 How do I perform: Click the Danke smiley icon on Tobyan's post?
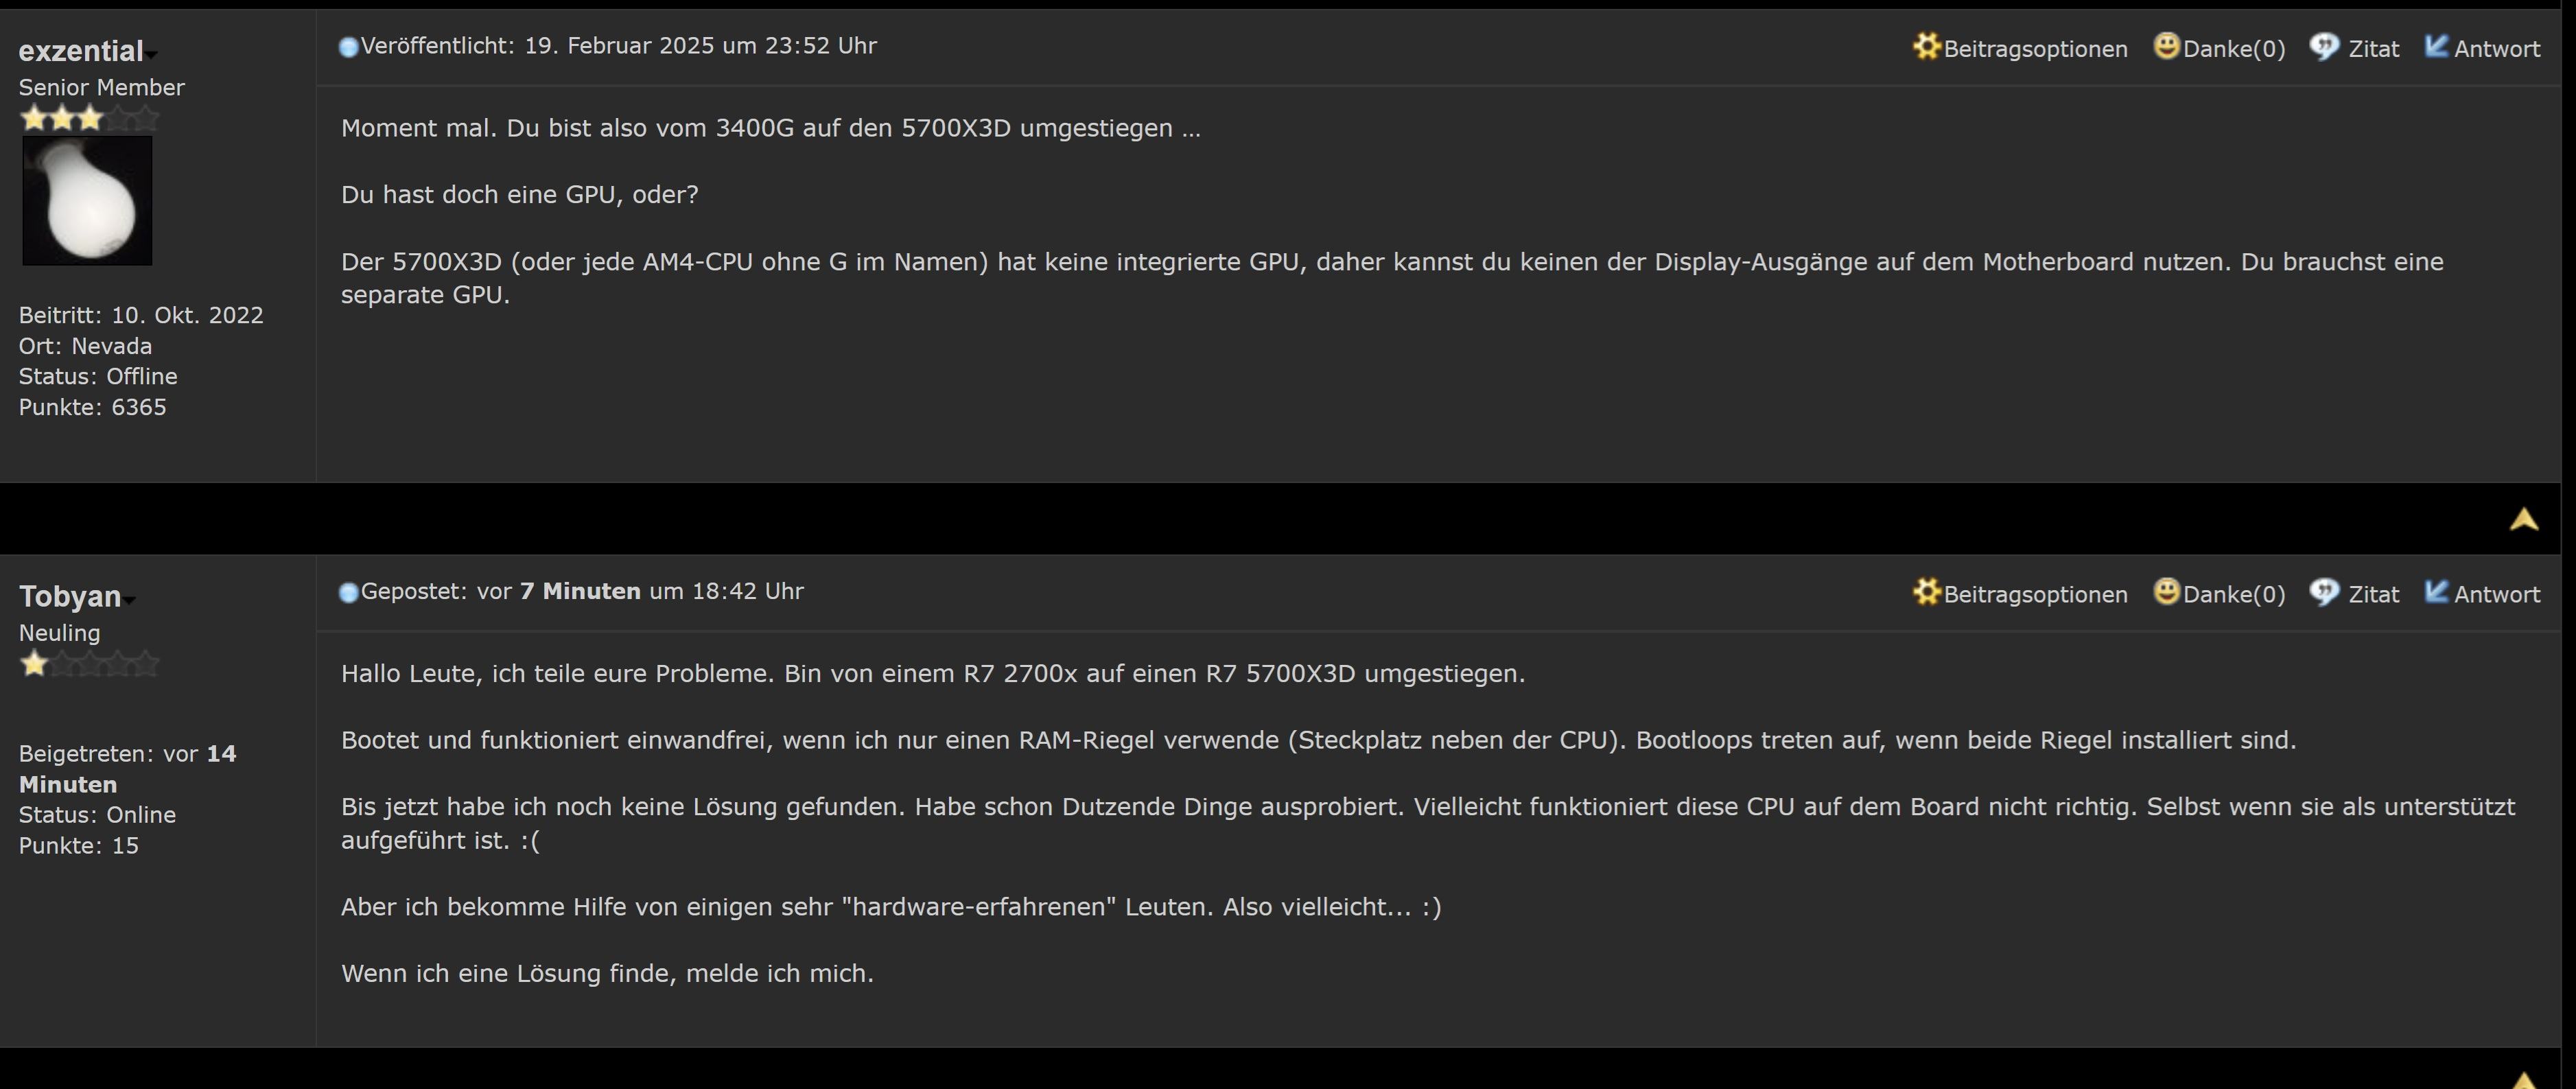click(2166, 592)
